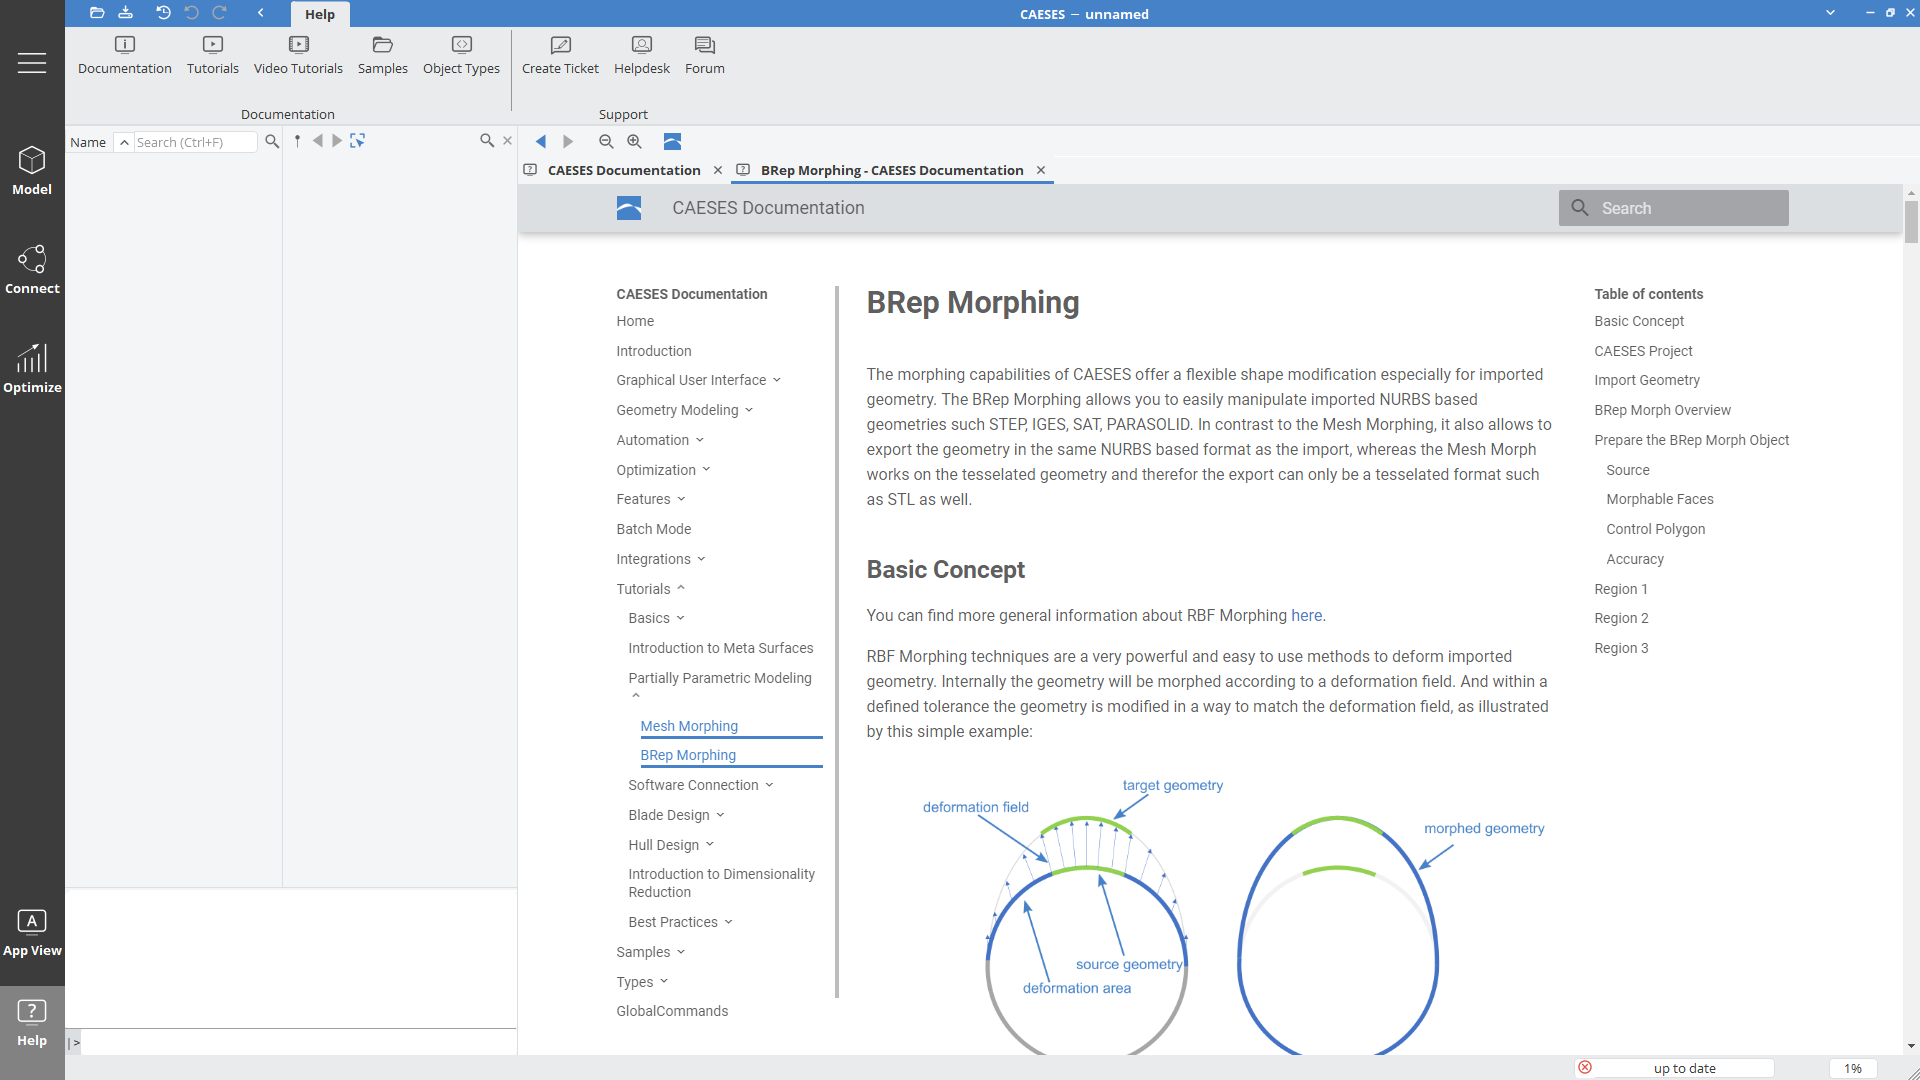Open the hamburger main menu
1920x1080 pixels.
pos(32,63)
